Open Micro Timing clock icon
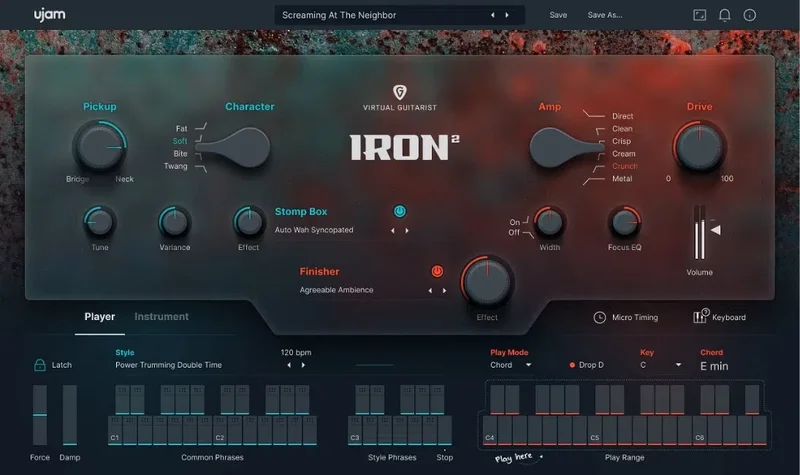The image size is (800, 475). point(599,317)
